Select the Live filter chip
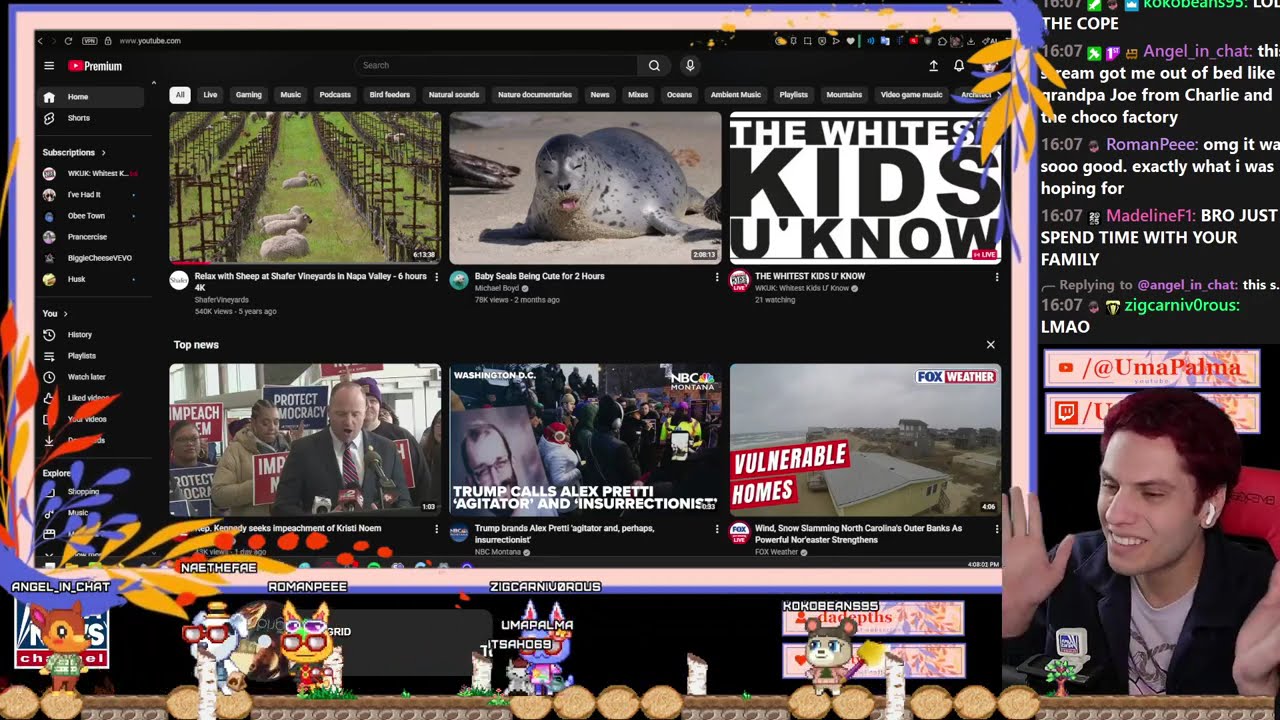1280x720 pixels. coord(210,95)
